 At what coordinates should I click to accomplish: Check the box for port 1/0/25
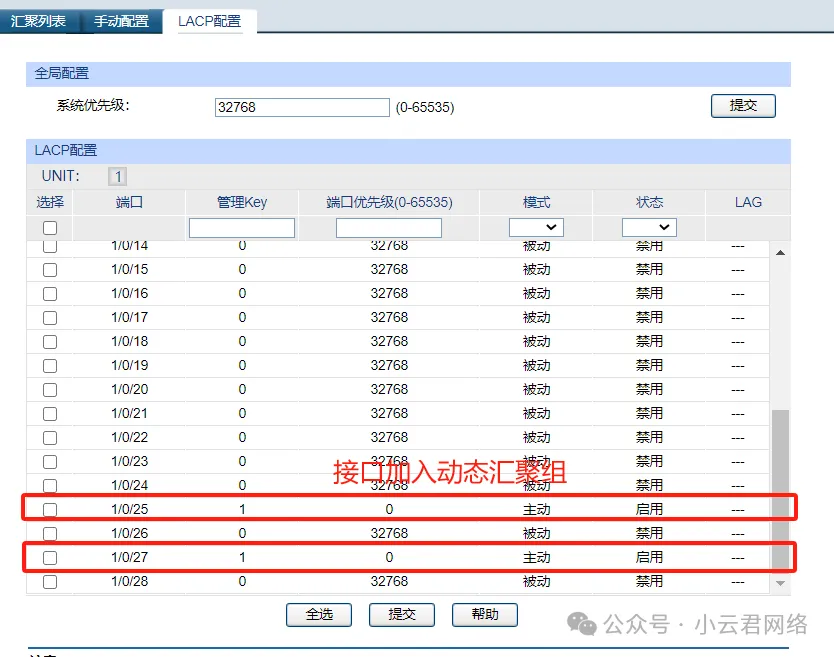tap(50, 509)
